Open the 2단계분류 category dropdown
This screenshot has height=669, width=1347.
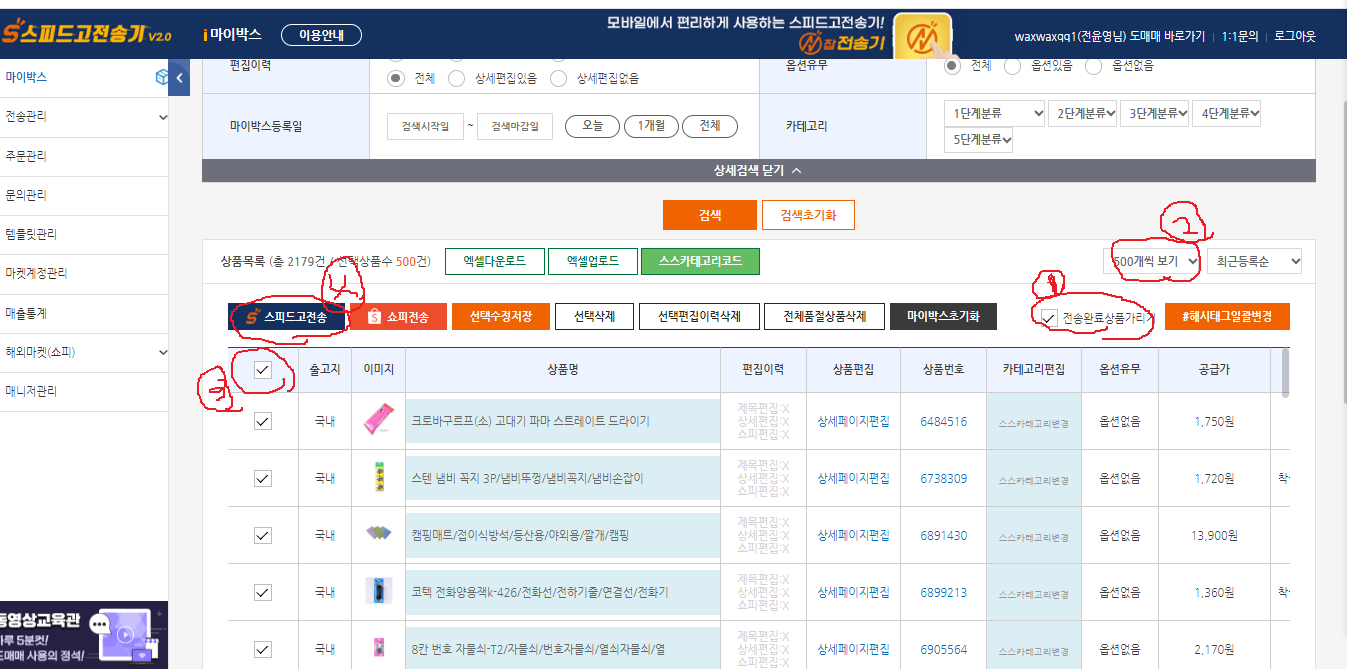(x=1083, y=113)
